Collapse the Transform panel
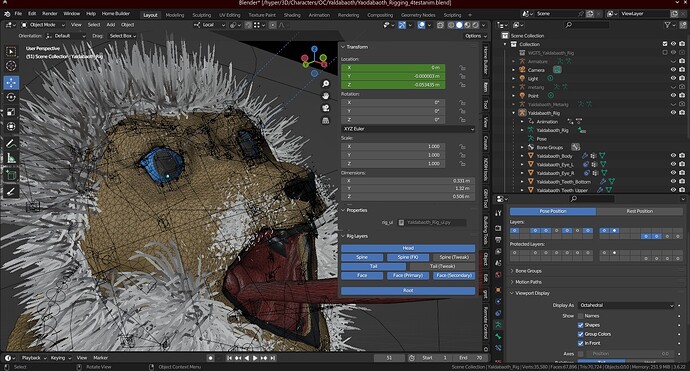 [x=357, y=47]
